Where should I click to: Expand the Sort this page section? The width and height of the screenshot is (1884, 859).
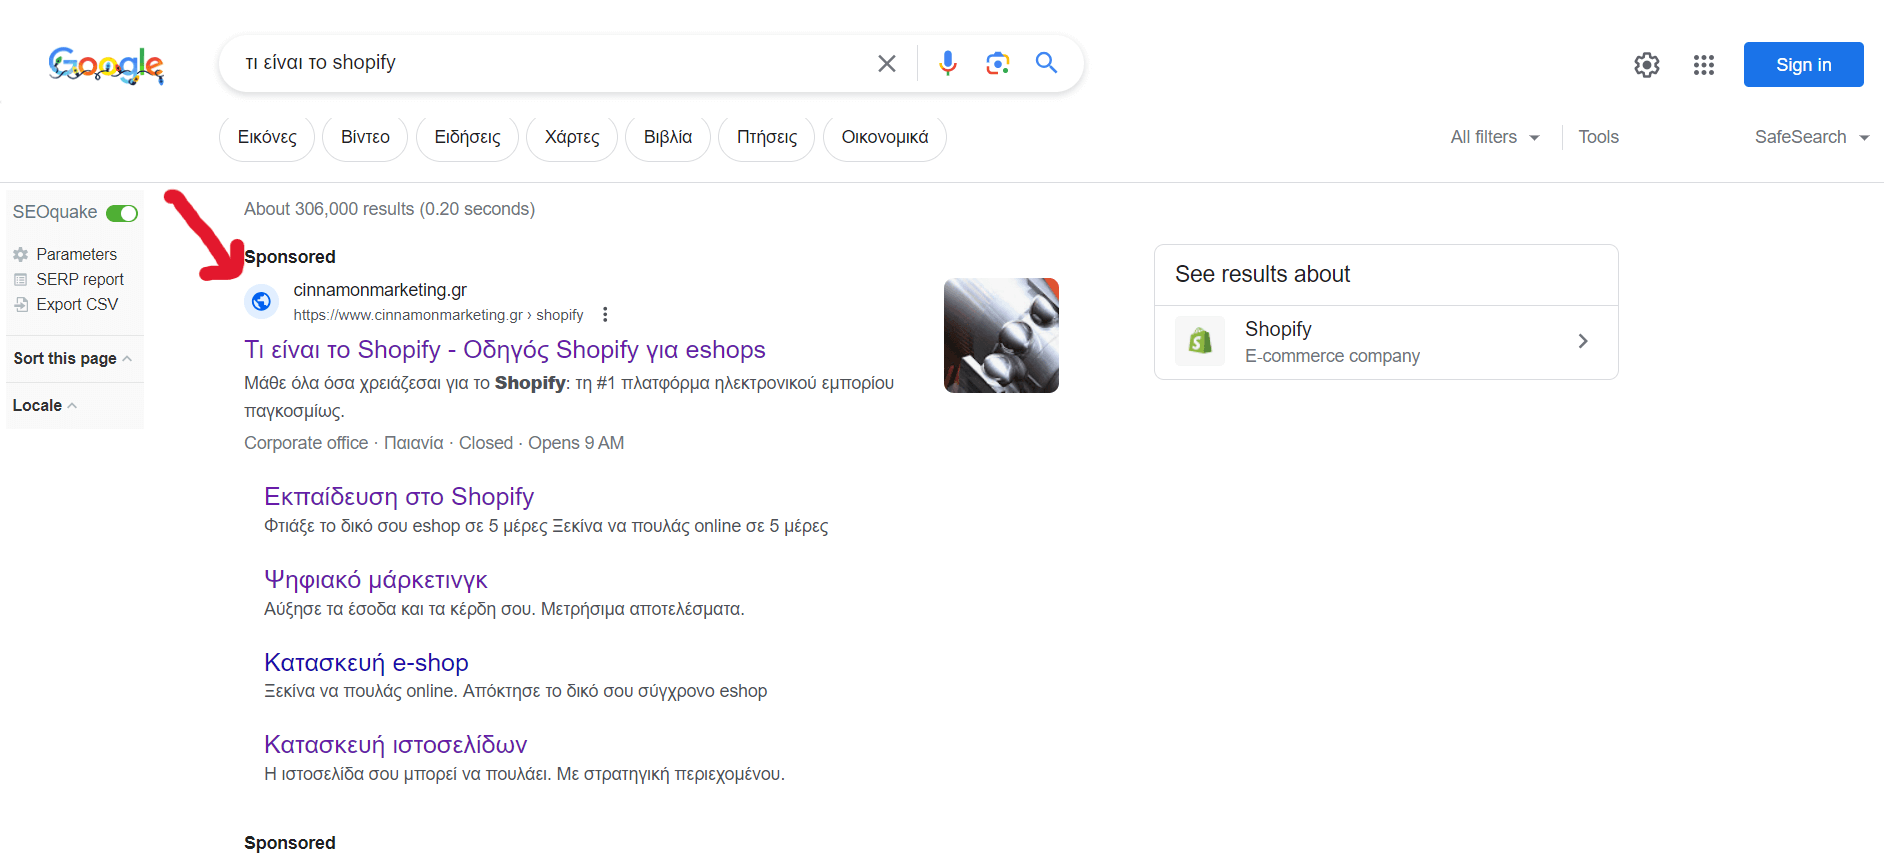pos(73,358)
